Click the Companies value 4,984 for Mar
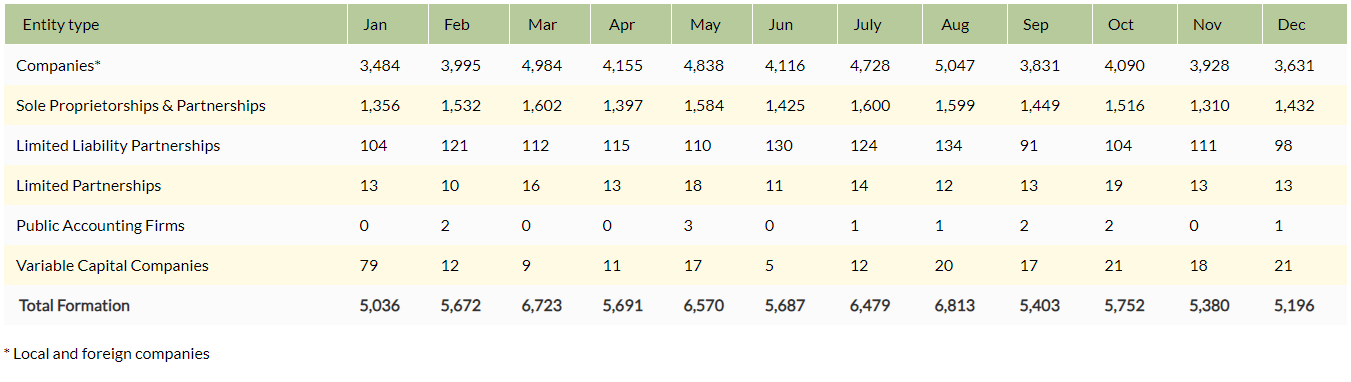The height and width of the screenshot is (382, 1351). [542, 66]
